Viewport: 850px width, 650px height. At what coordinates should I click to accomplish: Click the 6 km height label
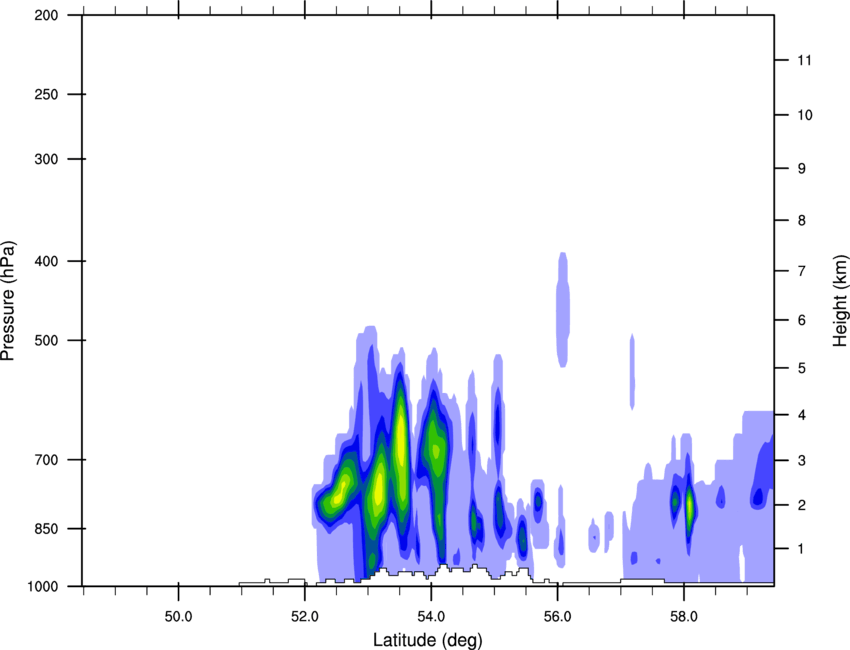[x=802, y=320]
